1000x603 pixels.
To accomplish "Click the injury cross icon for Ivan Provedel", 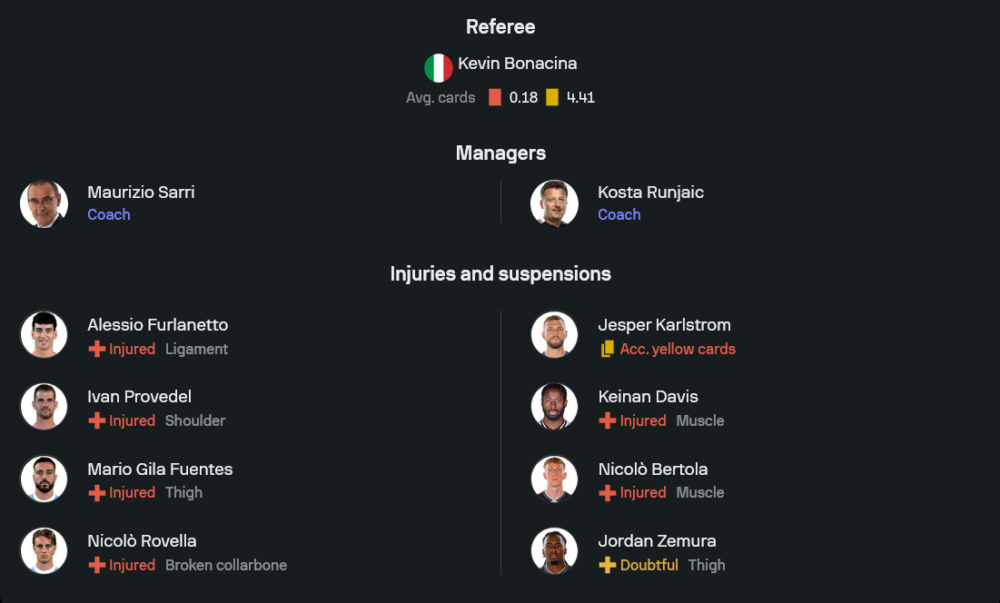I will (x=97, y=421).
